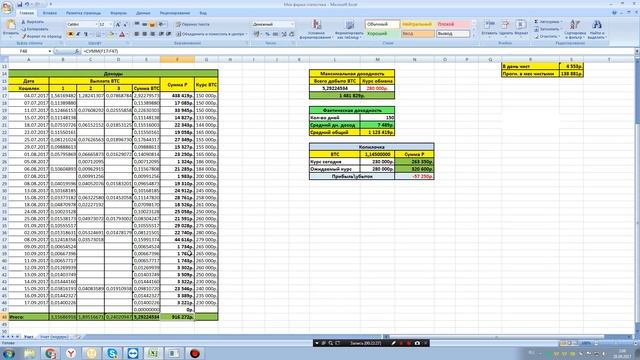
Task: Open the Formulas ribbon tab
Action: [119, 13]
